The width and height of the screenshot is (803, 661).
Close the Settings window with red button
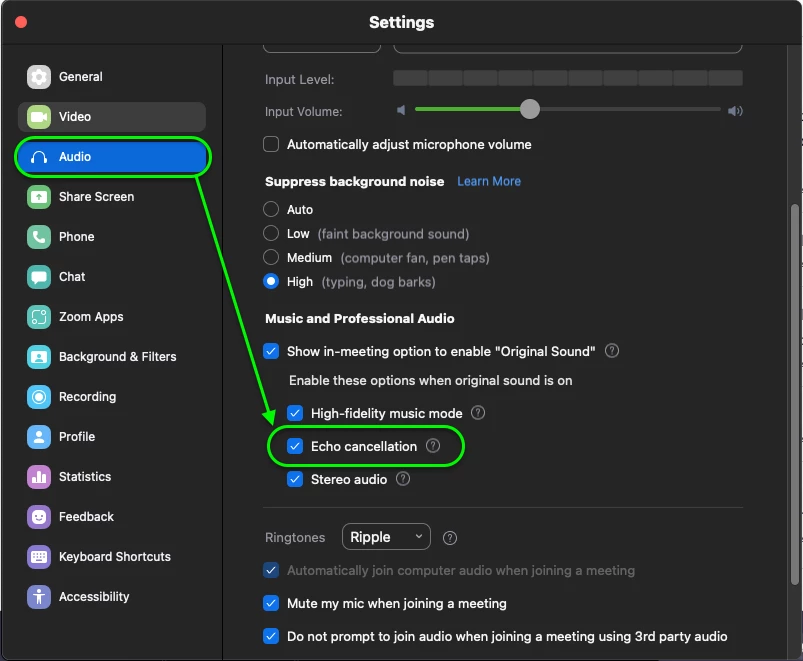point(21,22)
